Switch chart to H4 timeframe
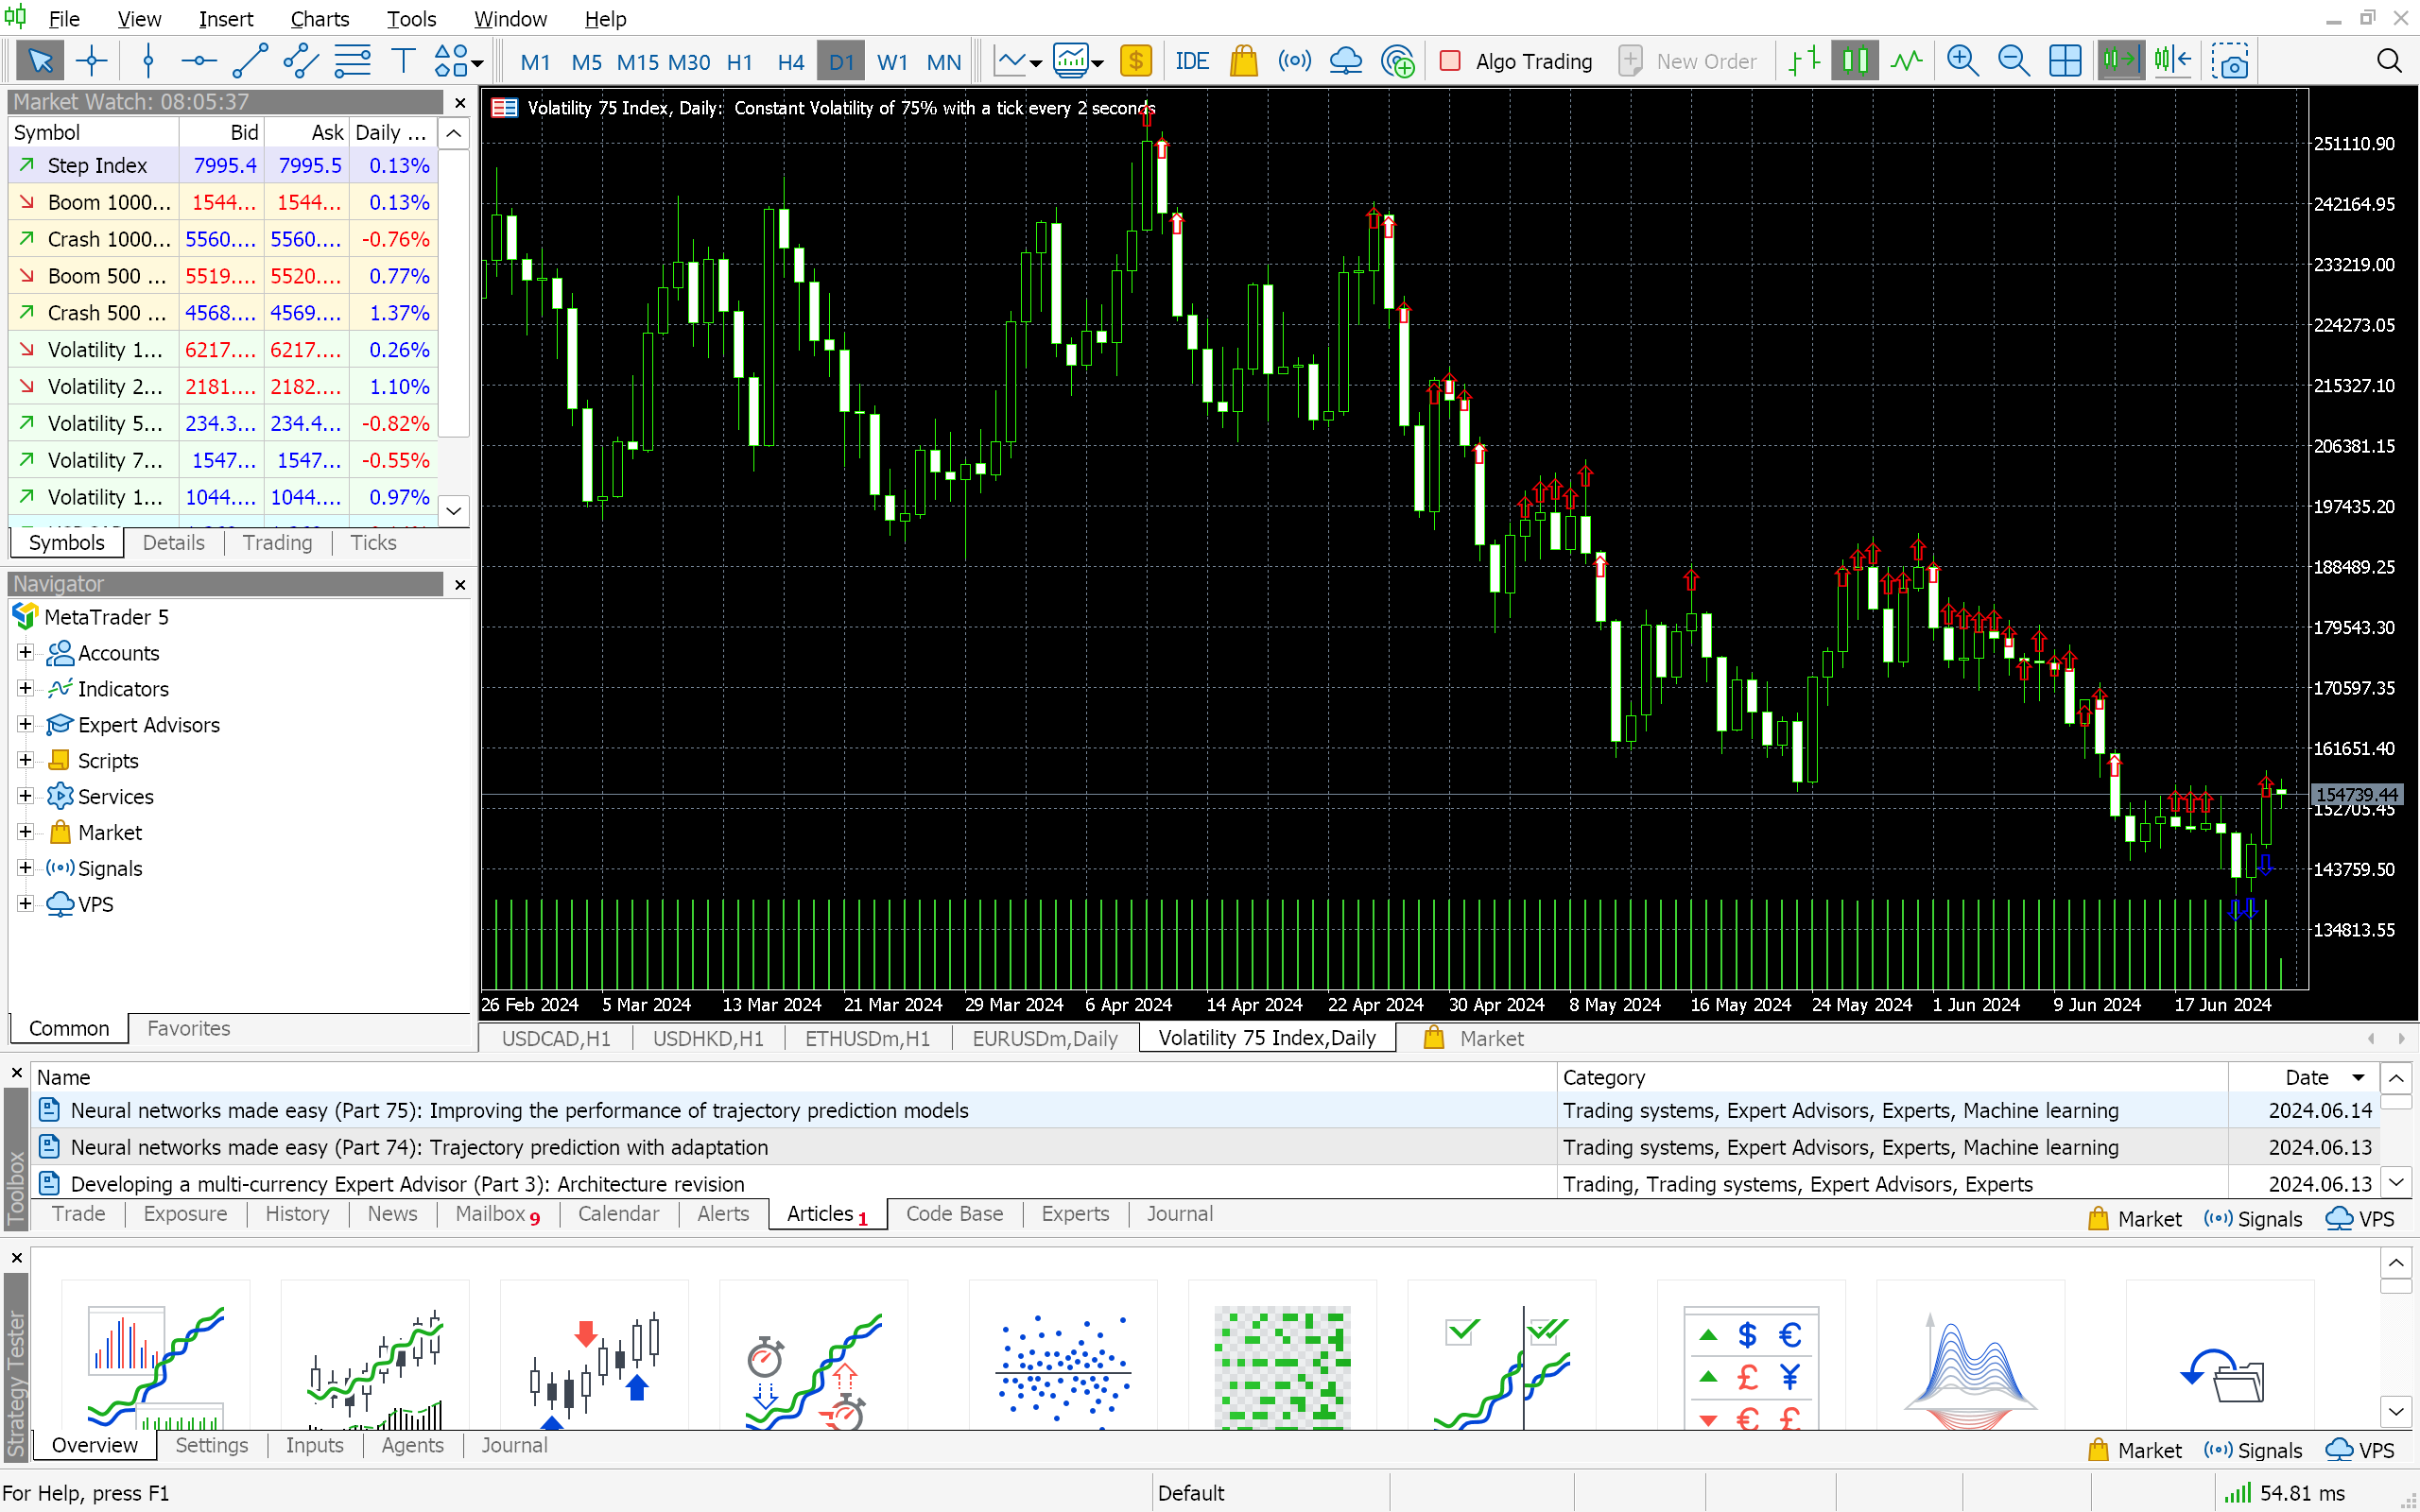This screenshot has width=2420, height=1512. pos(790,62)
